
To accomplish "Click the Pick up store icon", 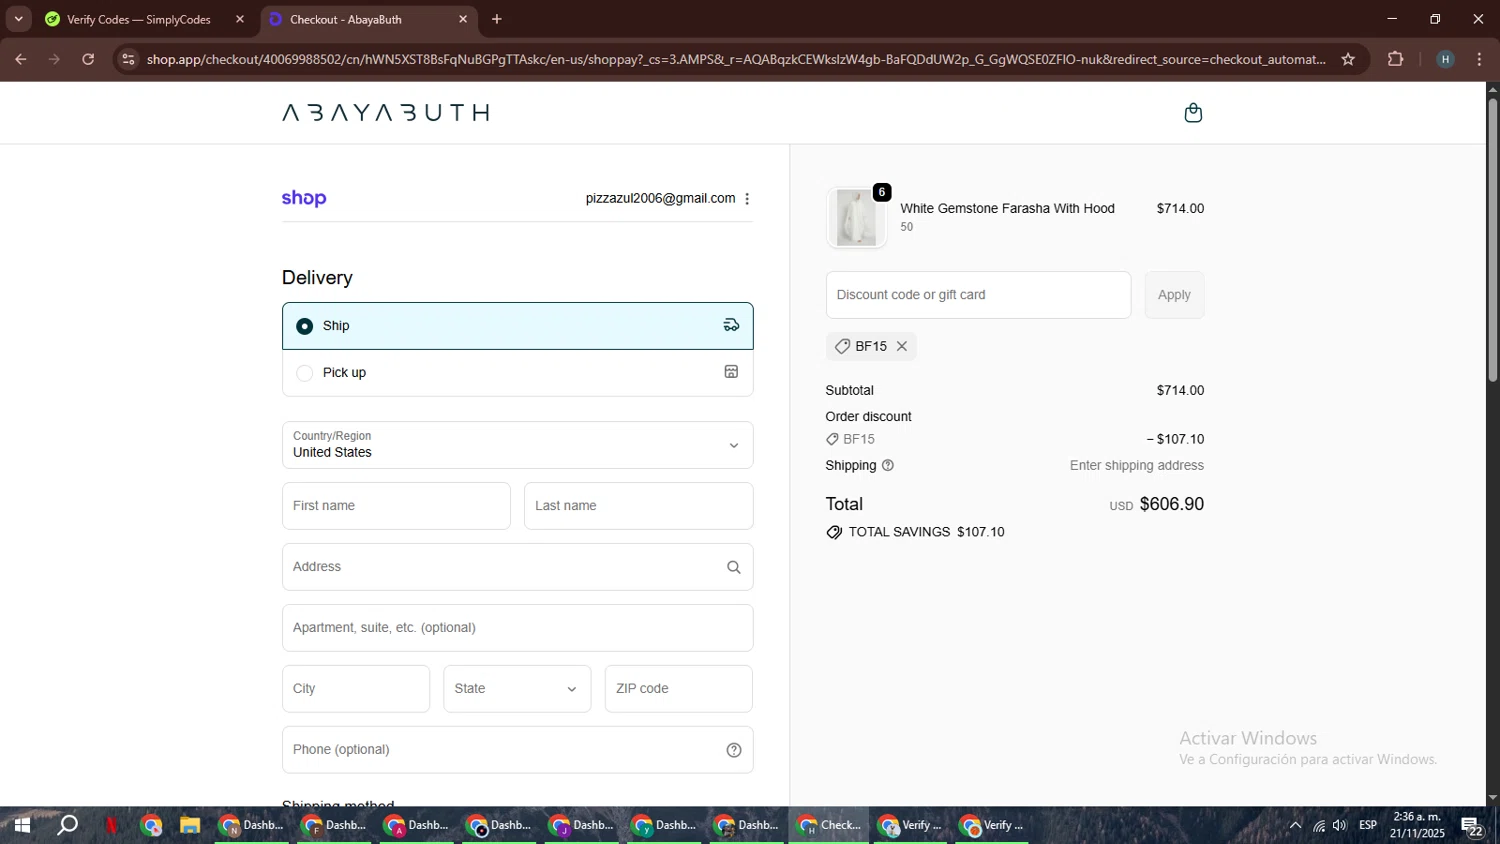I will pyautogui.click(x=731, y=372).
